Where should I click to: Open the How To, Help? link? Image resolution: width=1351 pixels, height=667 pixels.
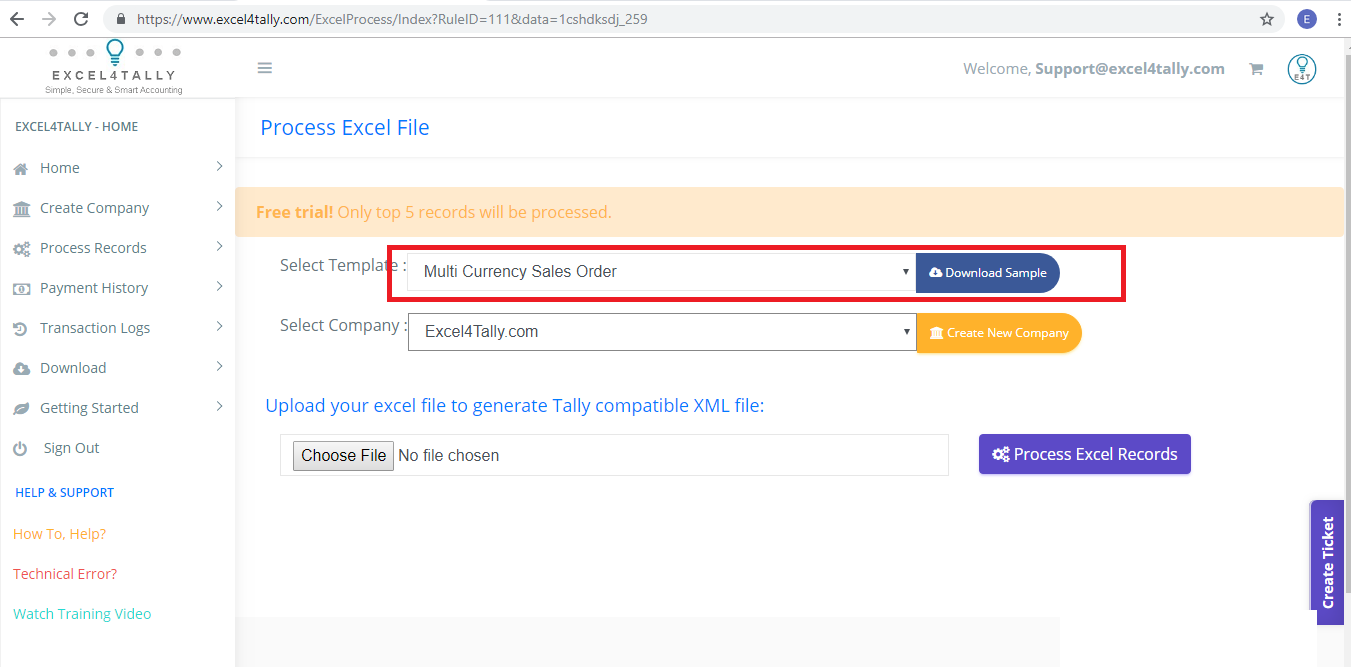click(60, 534)
